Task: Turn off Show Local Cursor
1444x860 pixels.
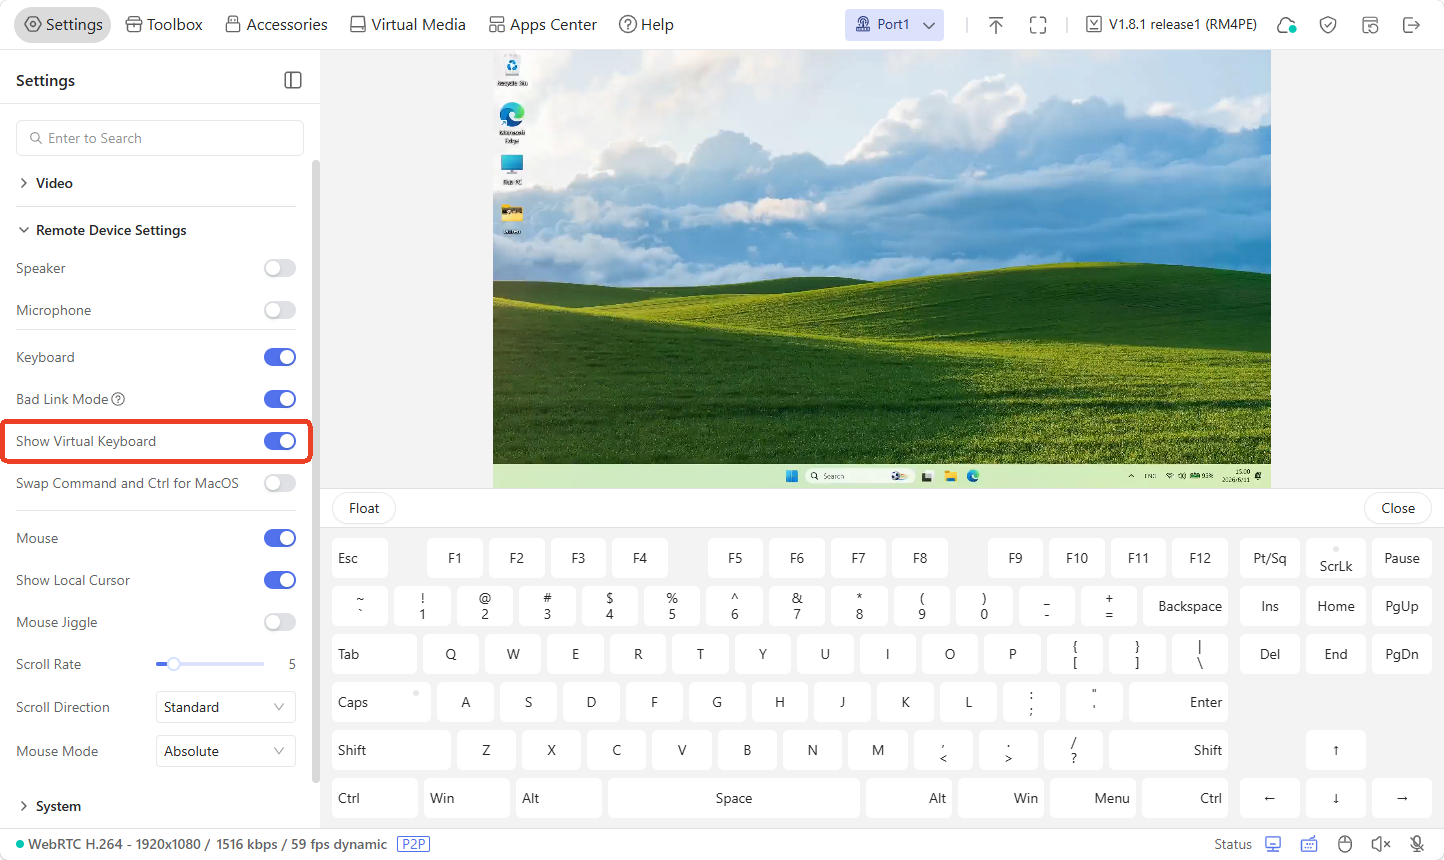Action: [280, 580]
